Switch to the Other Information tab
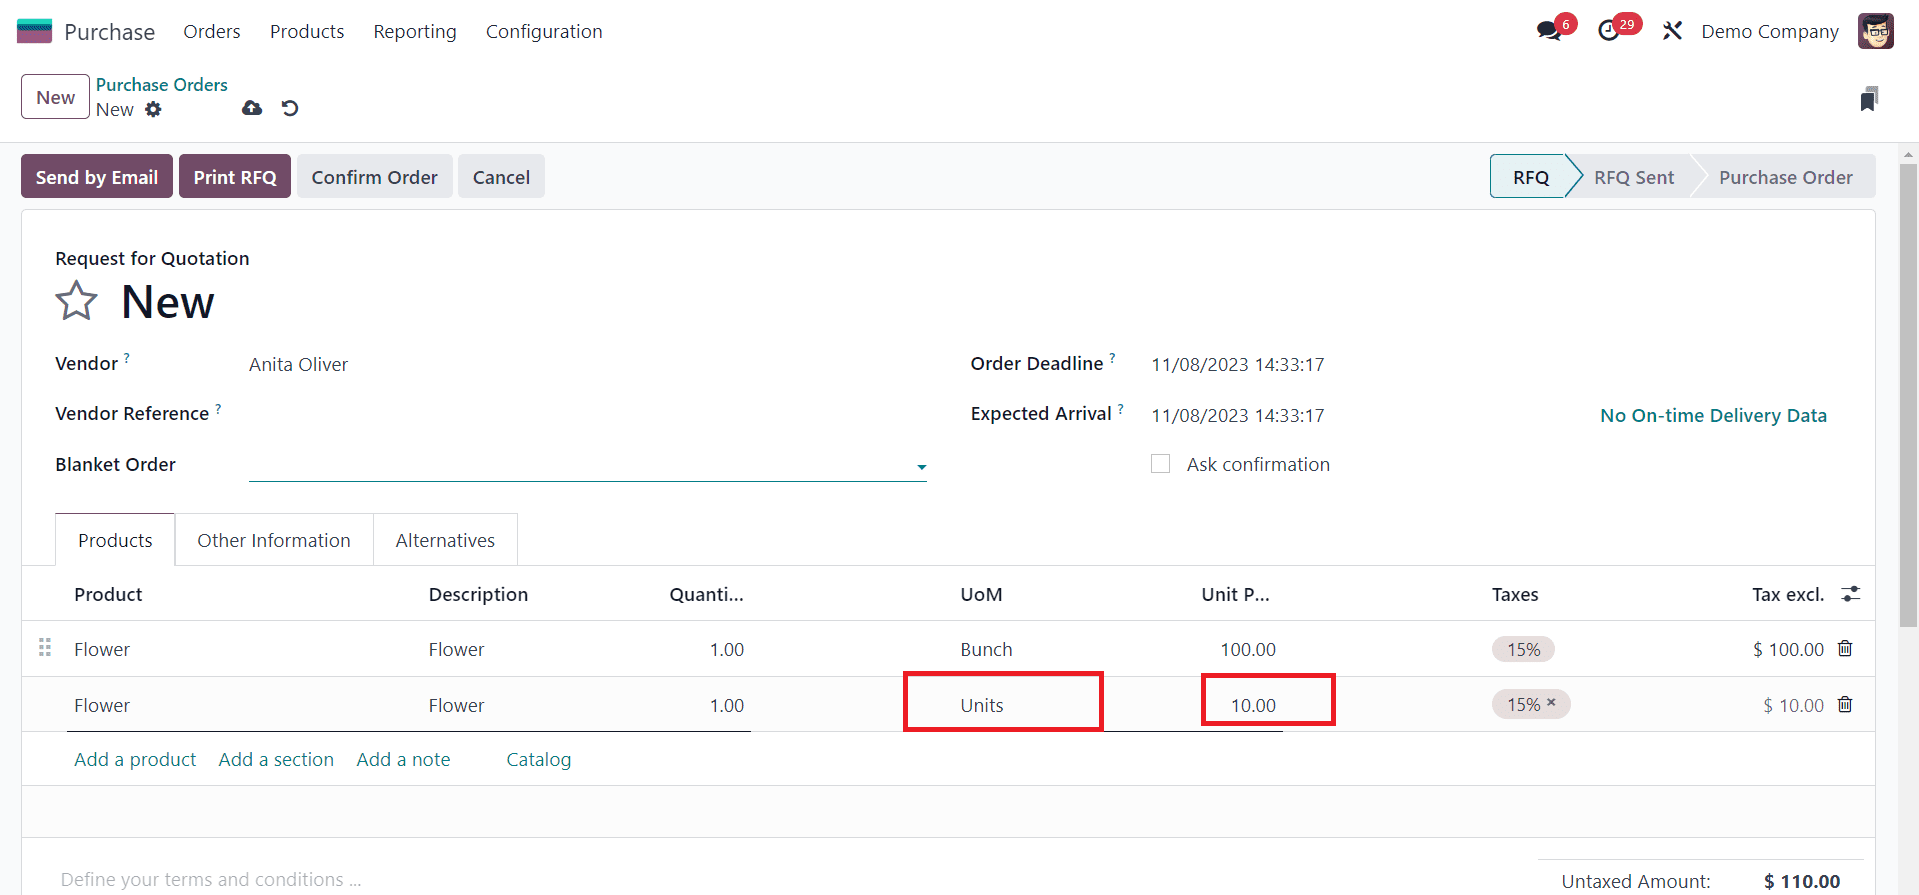1919x895 pixels. pyautogui.click(x=274, y=540)
